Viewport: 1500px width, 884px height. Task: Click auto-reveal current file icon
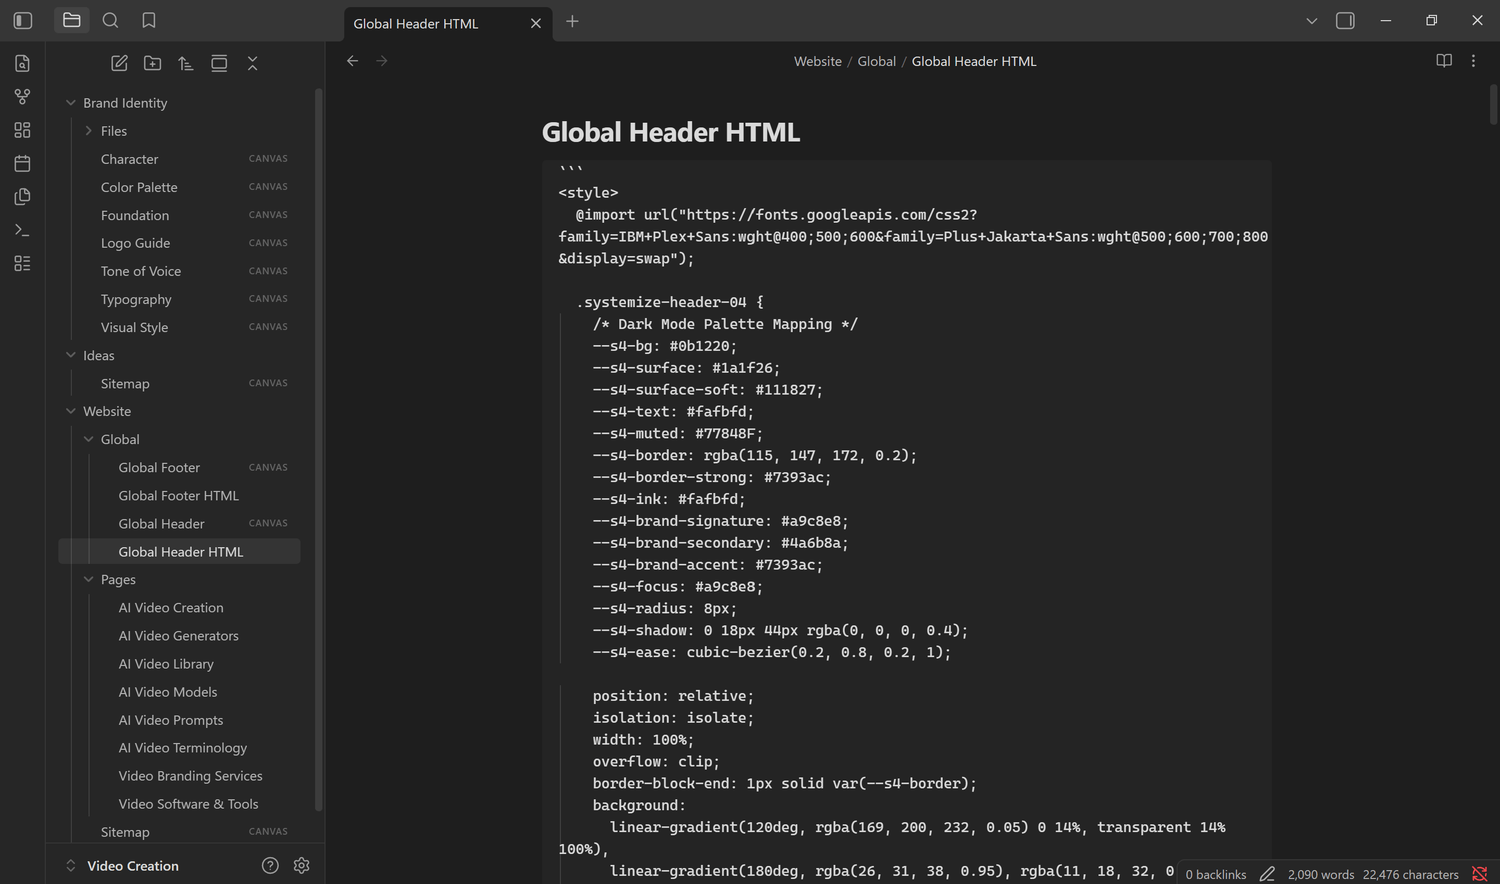pyautogui.click(x=219, y=63)
